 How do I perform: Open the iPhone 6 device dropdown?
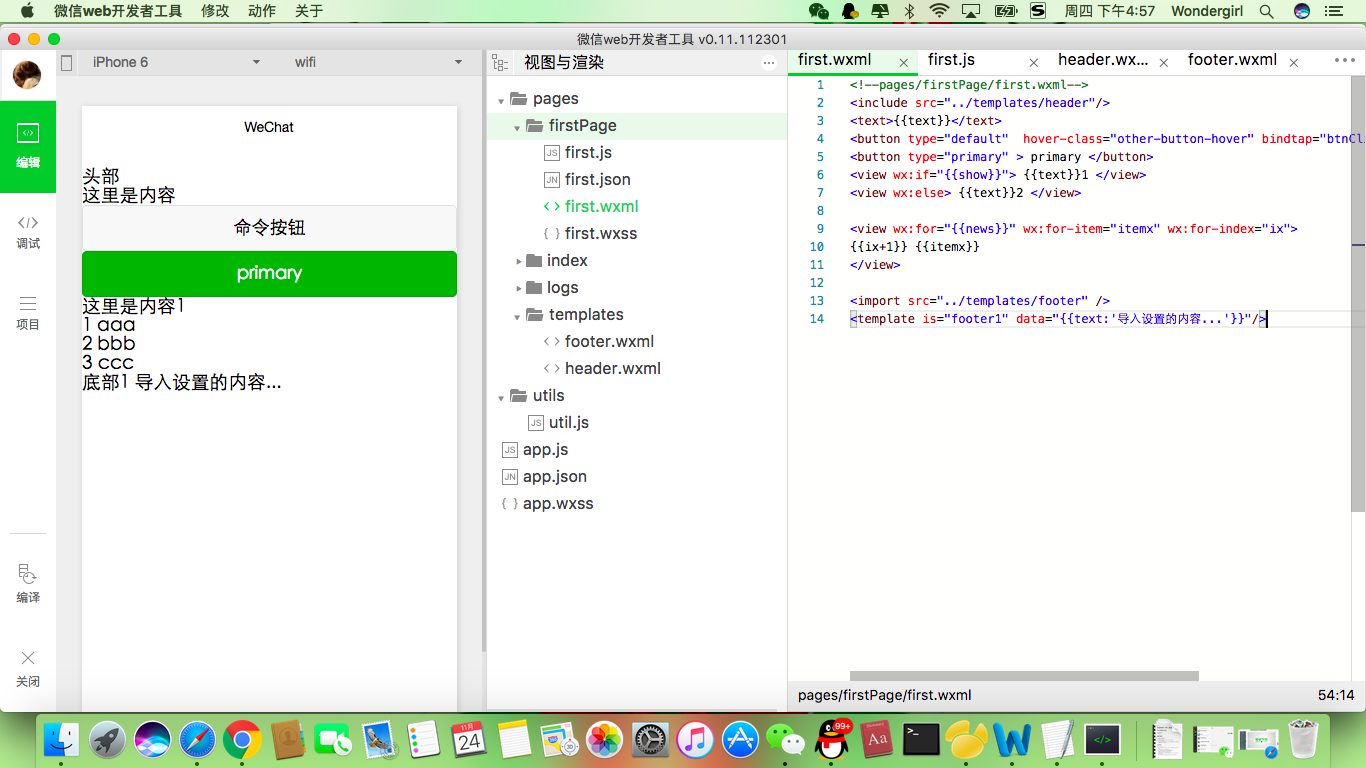pos(176,62)
